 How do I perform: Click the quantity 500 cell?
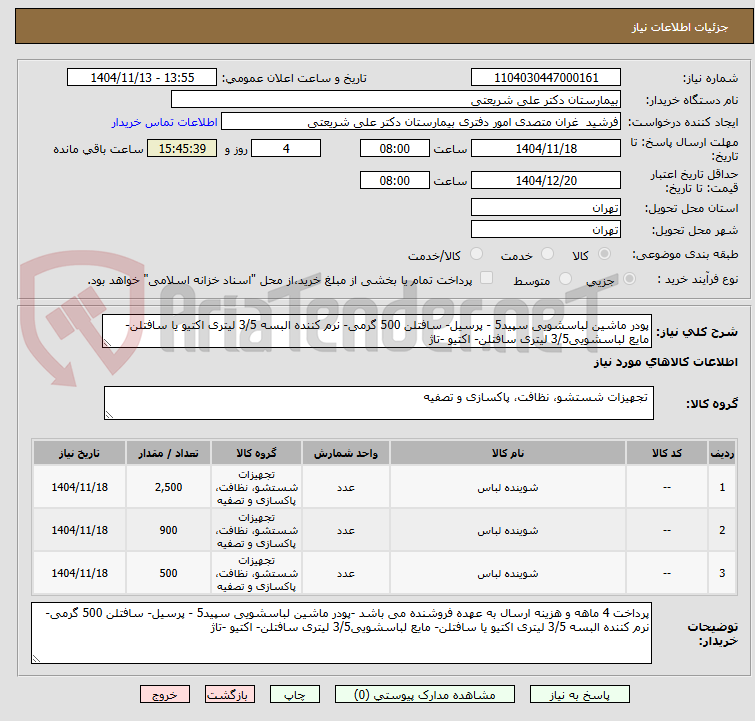168,573
